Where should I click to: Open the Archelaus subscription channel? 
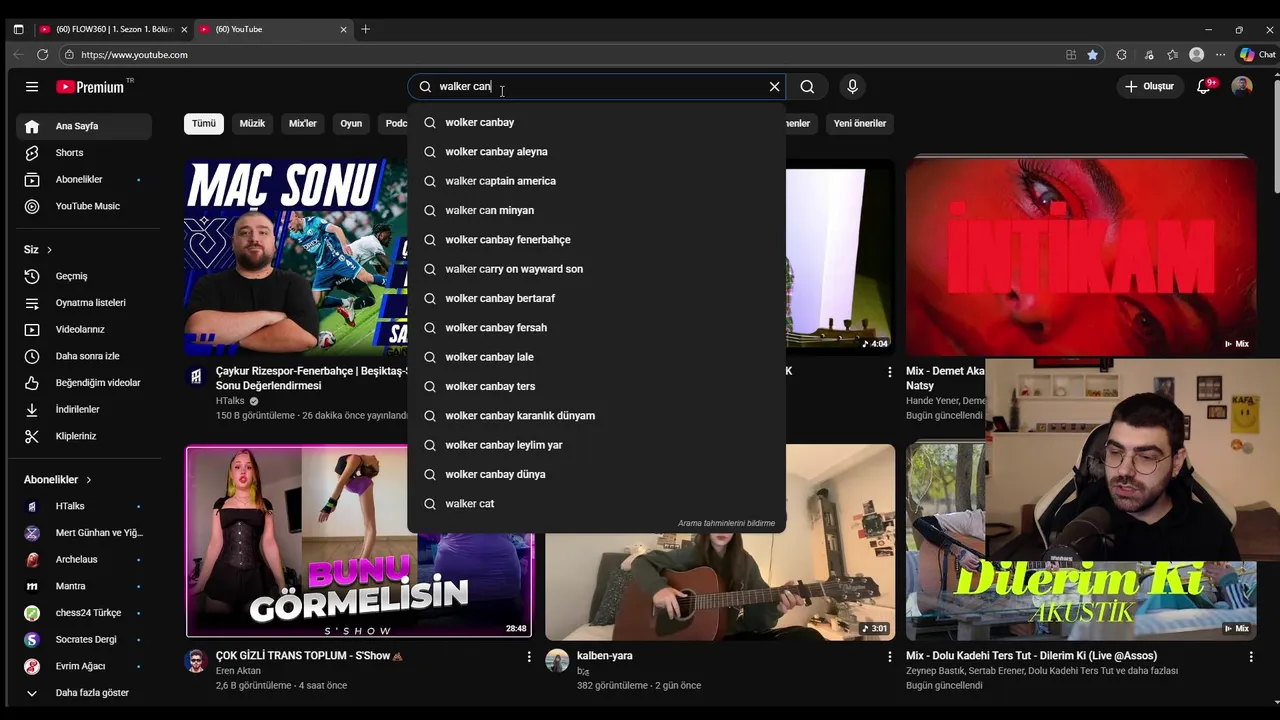click(x=84, y=559)
